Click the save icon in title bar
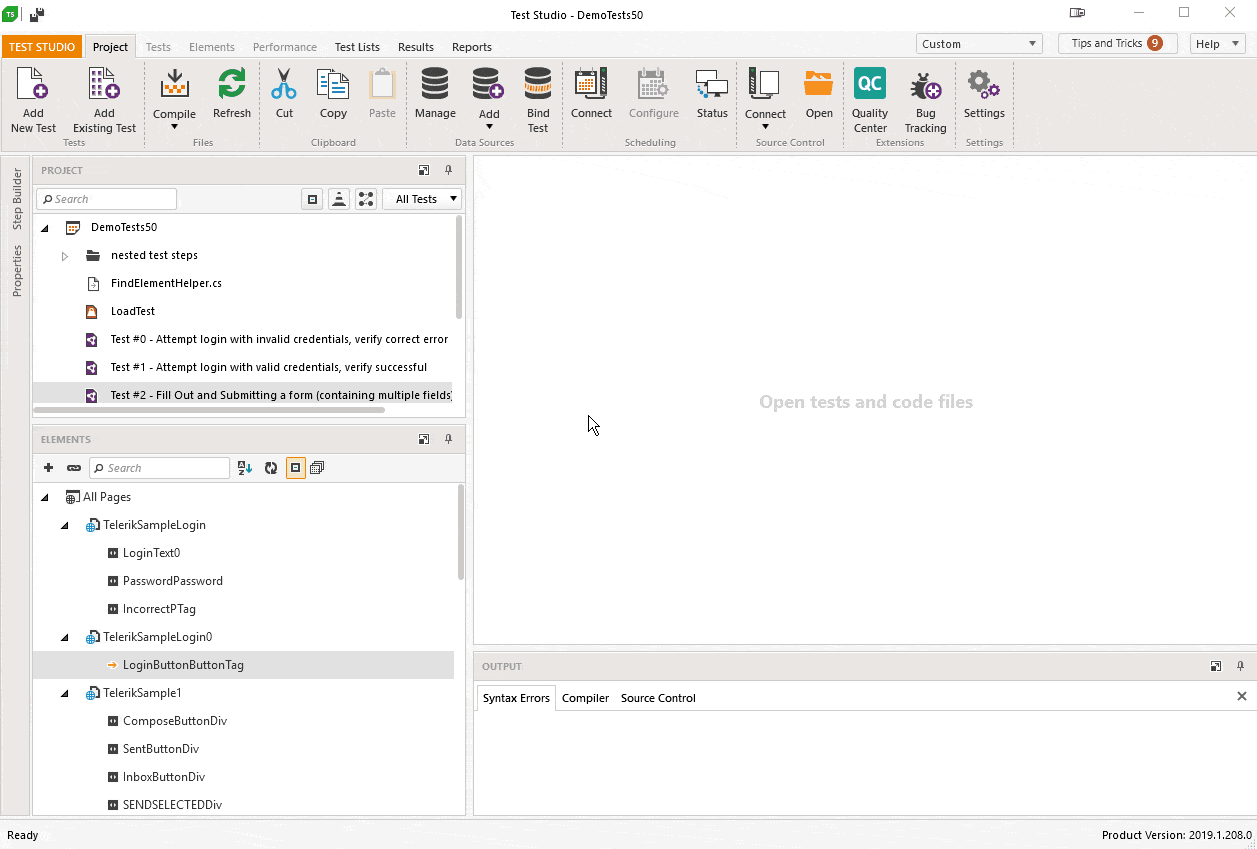The height and width of the screenshot is (849, 1257). point(37,15)
